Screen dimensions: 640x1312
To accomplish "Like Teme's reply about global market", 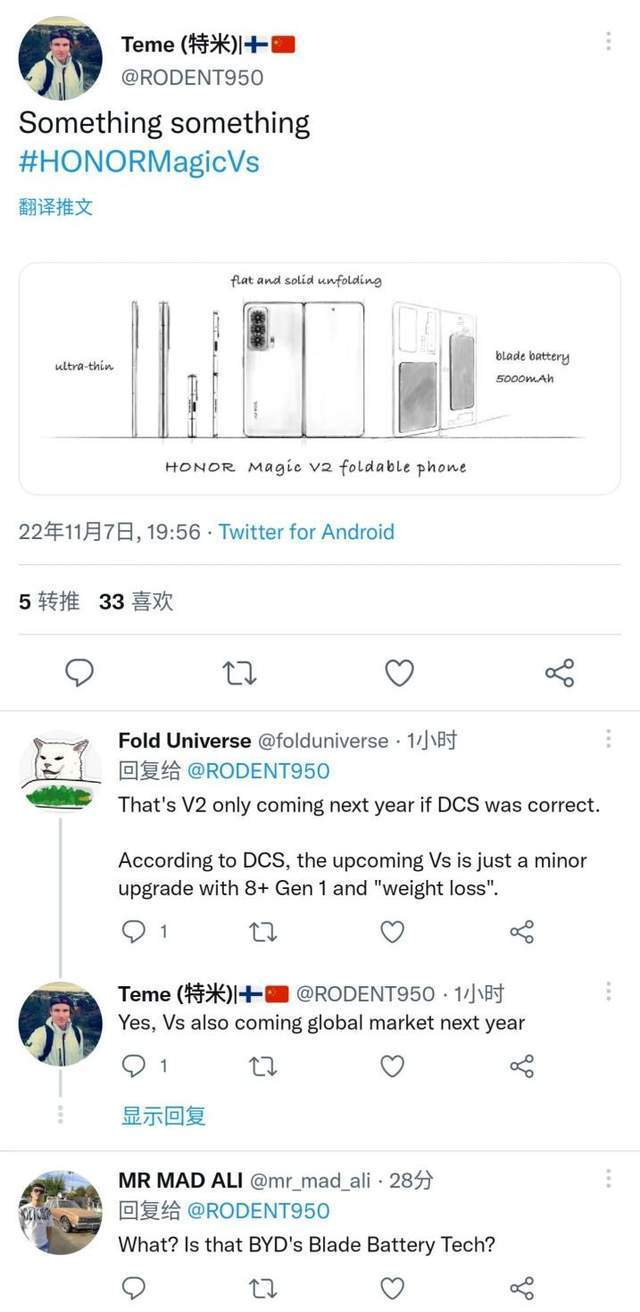I will [392, 1066].
